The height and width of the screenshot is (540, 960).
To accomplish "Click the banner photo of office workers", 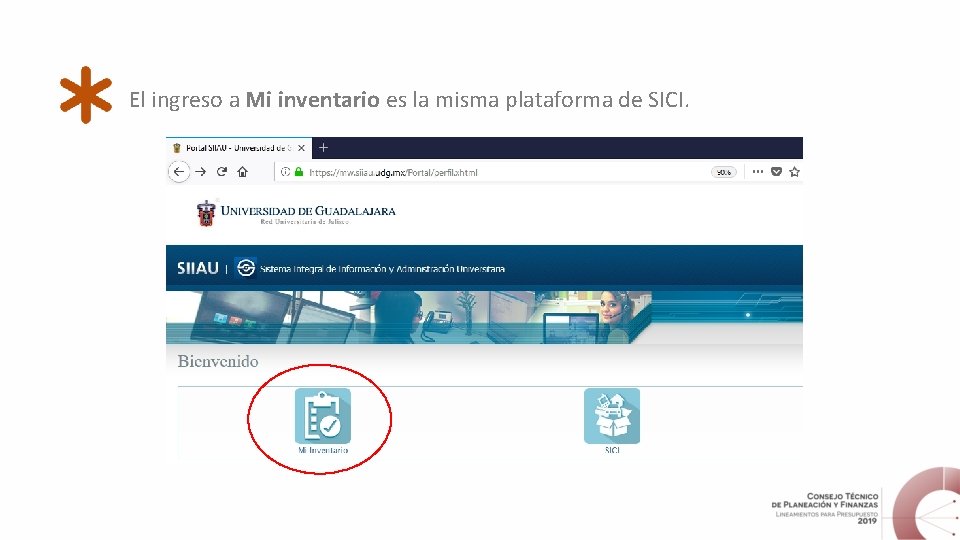I will [x=408, y=317].
